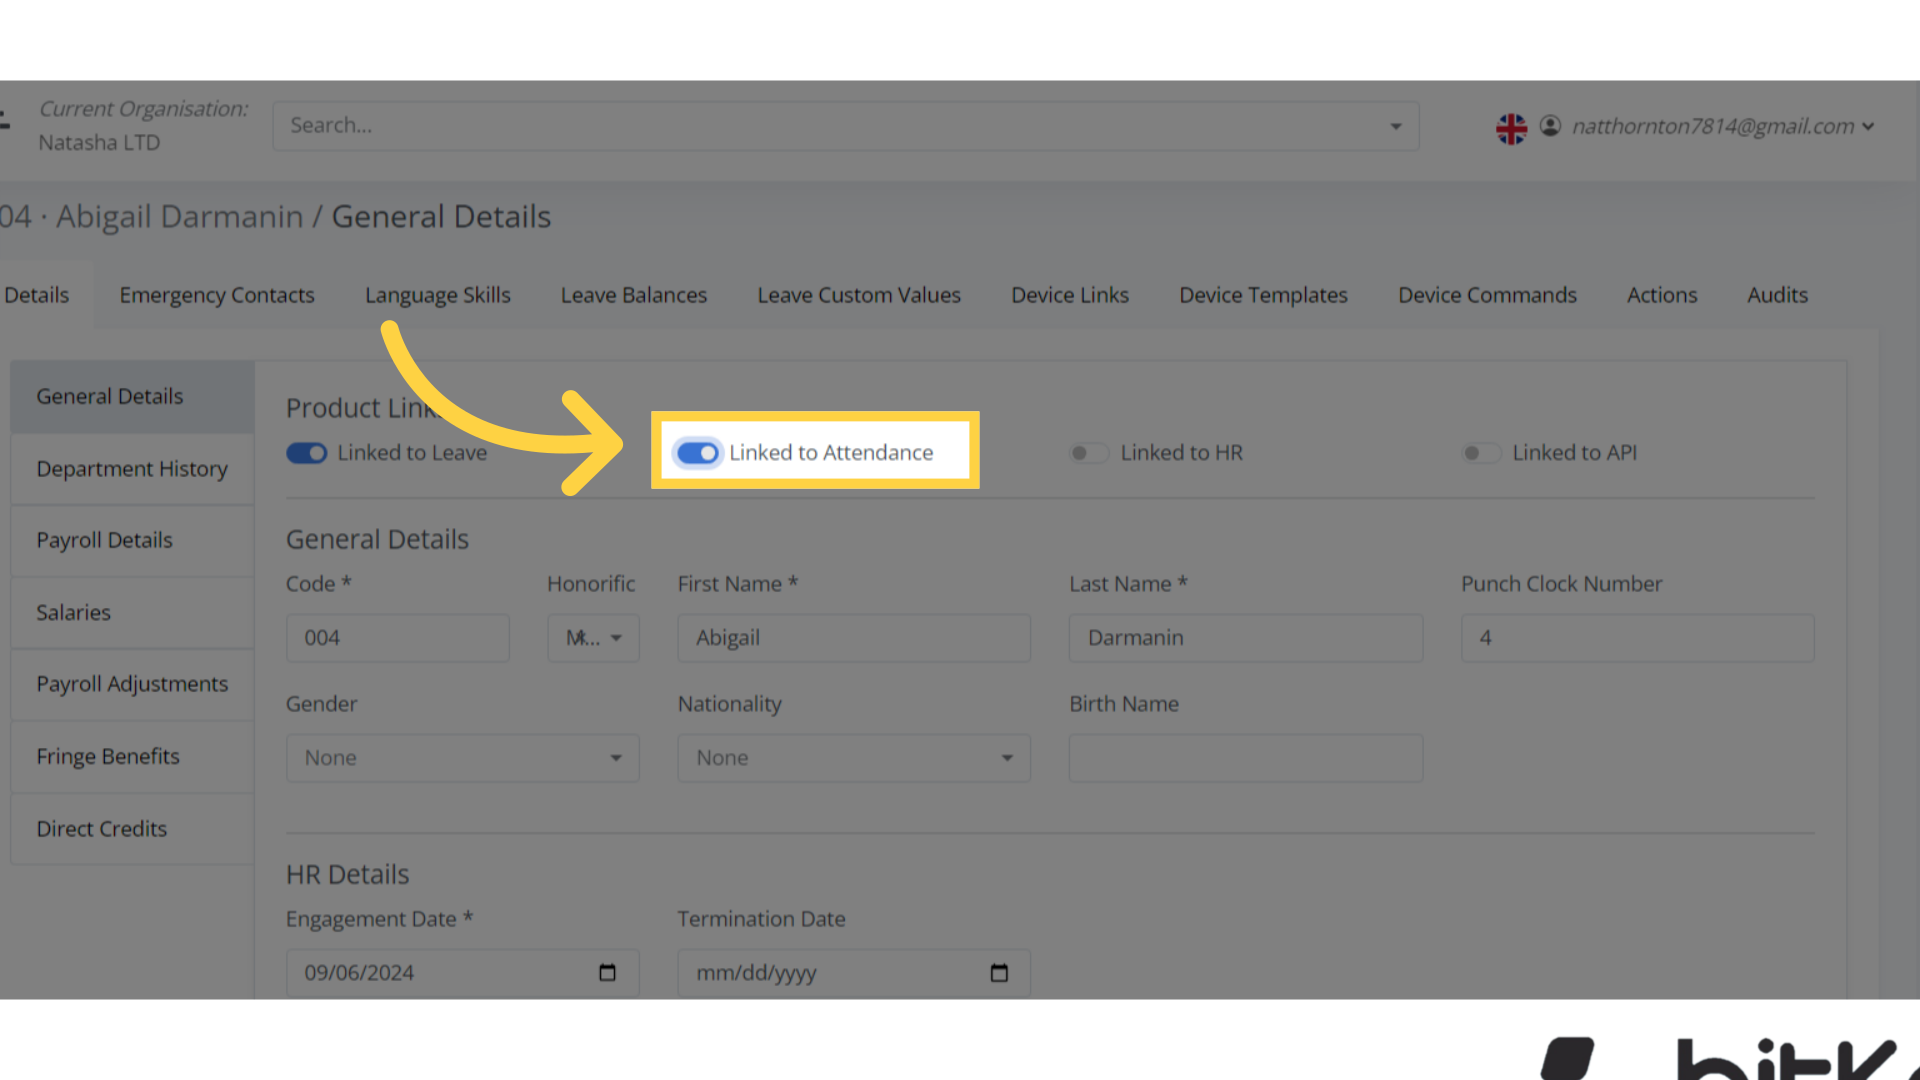The width and height of the screenshot is (1920, 1080).
Task: Open the Engagement Date calendar picker
Action: tap(607, 971)
